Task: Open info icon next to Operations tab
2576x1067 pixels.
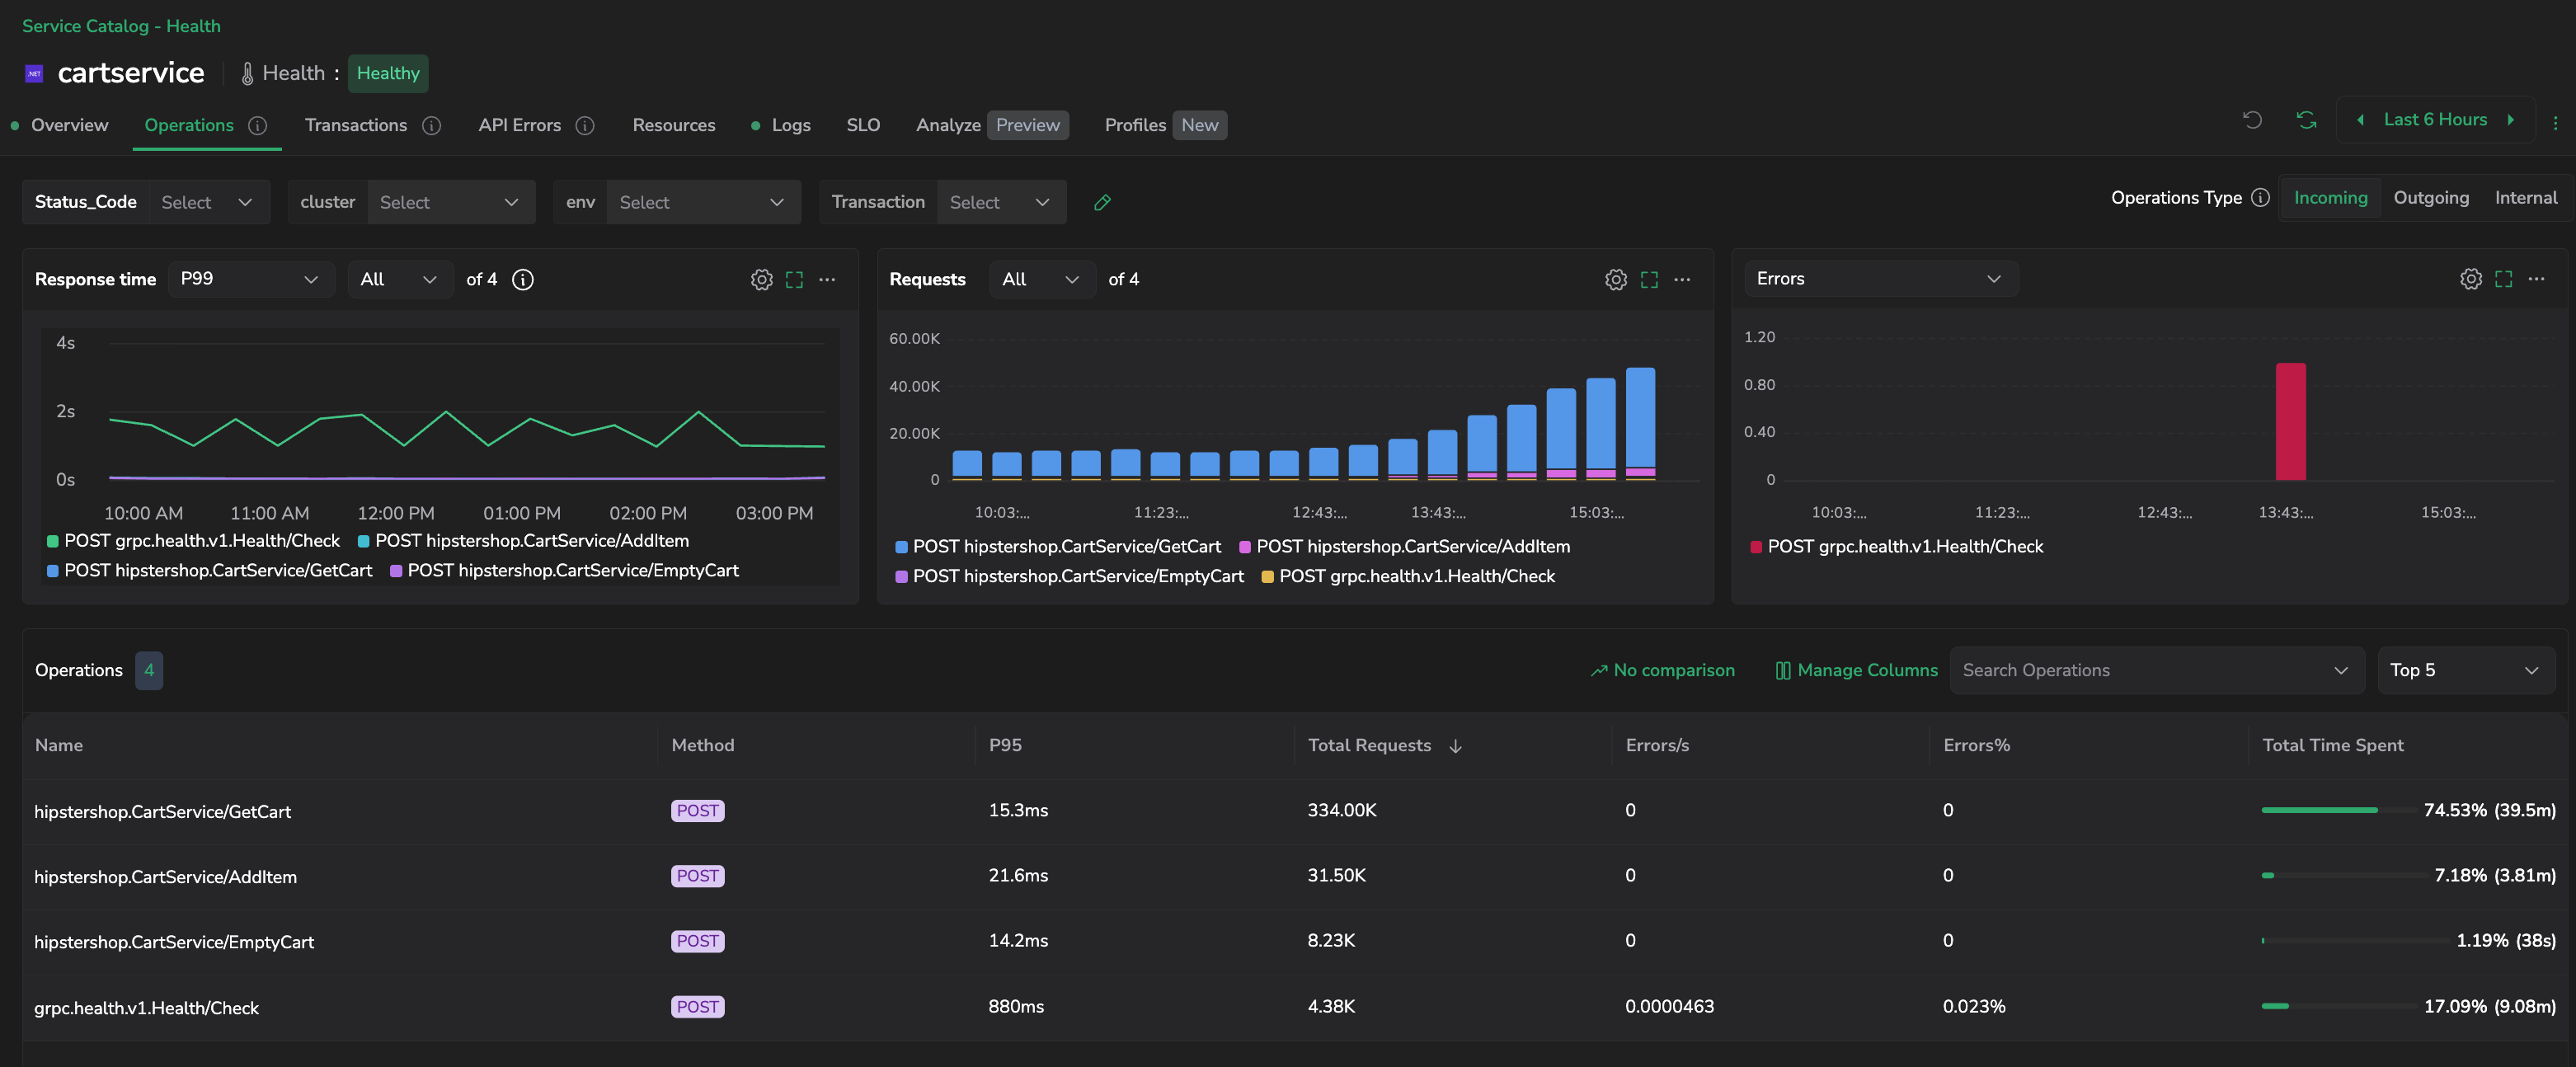Action: tap(258, 125)
